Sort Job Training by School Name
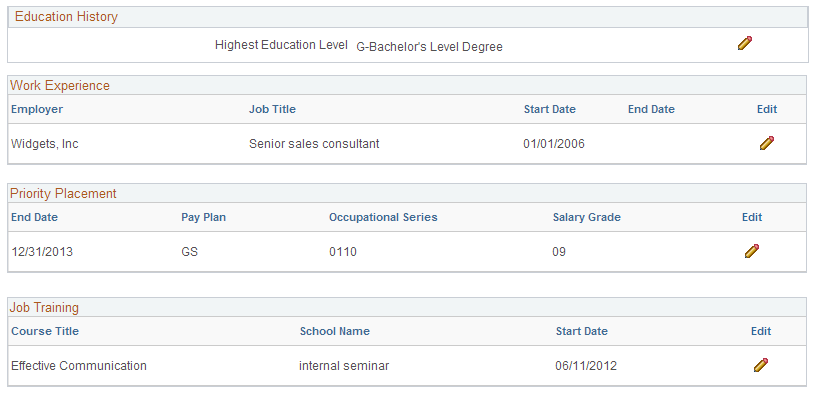The image size is (819, 395). point(335,331)
